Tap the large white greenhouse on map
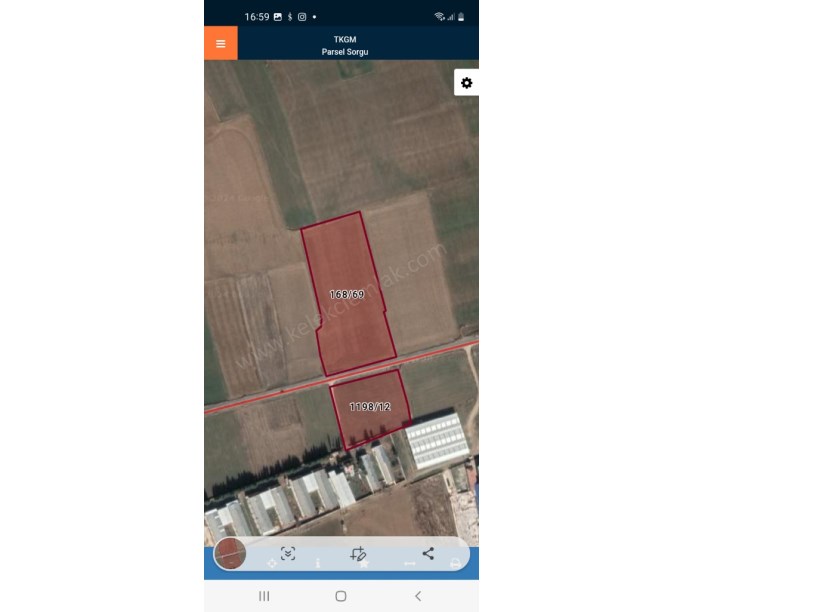This screenshot has width=816, height=612. tap(438, 441)
